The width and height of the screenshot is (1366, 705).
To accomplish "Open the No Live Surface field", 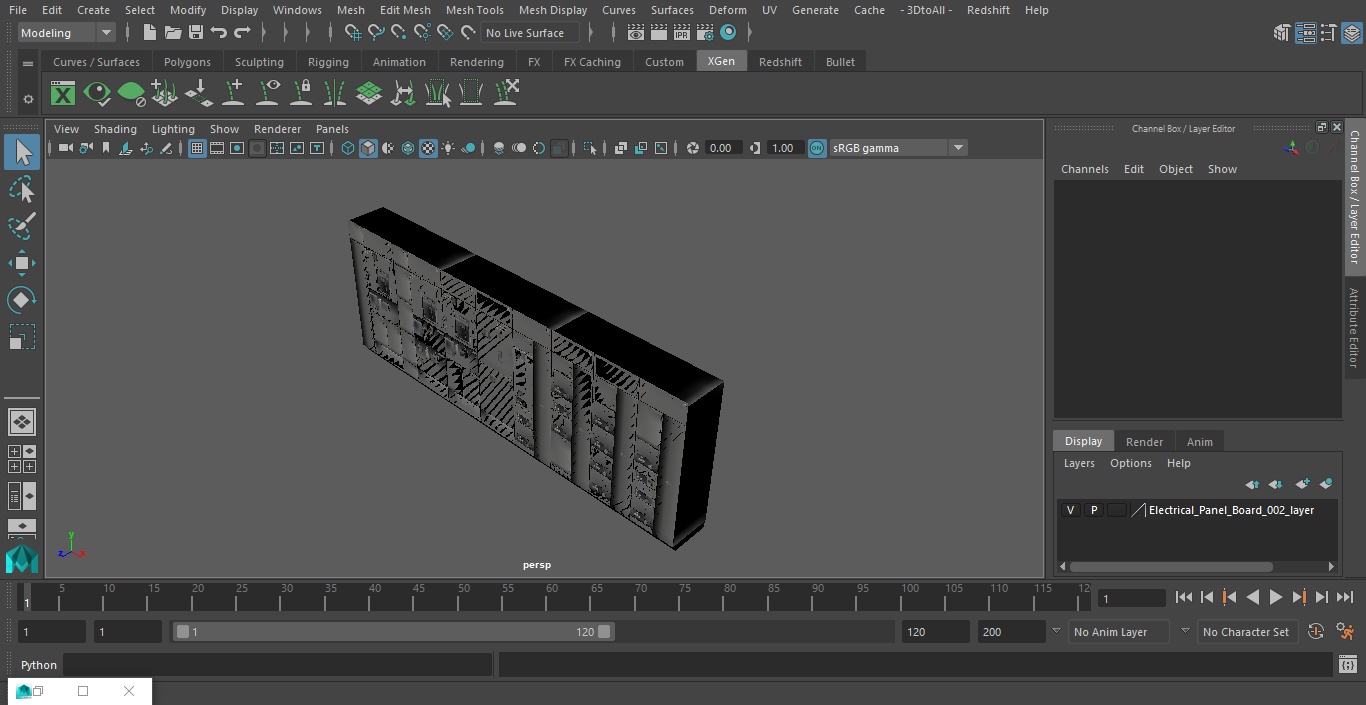I will [529, 33].
